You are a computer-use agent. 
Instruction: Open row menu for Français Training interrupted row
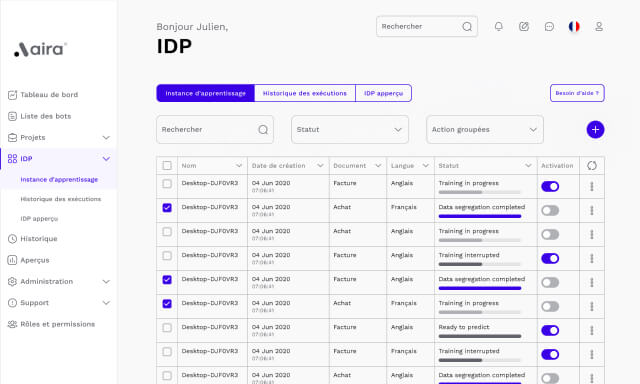pyautogui.click(x=591, y=355)
